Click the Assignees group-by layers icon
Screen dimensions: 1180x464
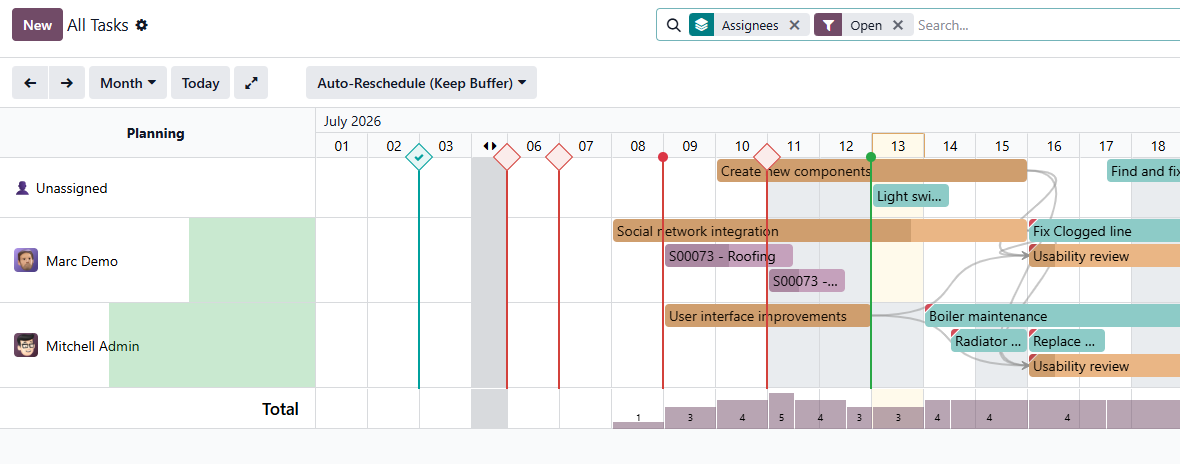click(701, 25)
